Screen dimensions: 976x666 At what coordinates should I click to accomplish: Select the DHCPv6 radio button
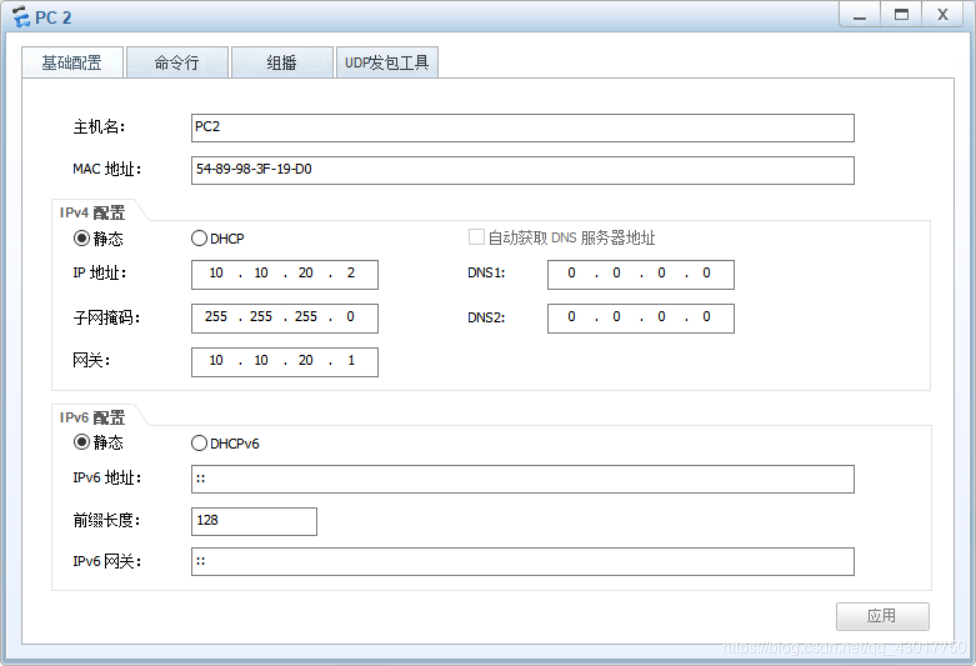[x=199, y=443]
